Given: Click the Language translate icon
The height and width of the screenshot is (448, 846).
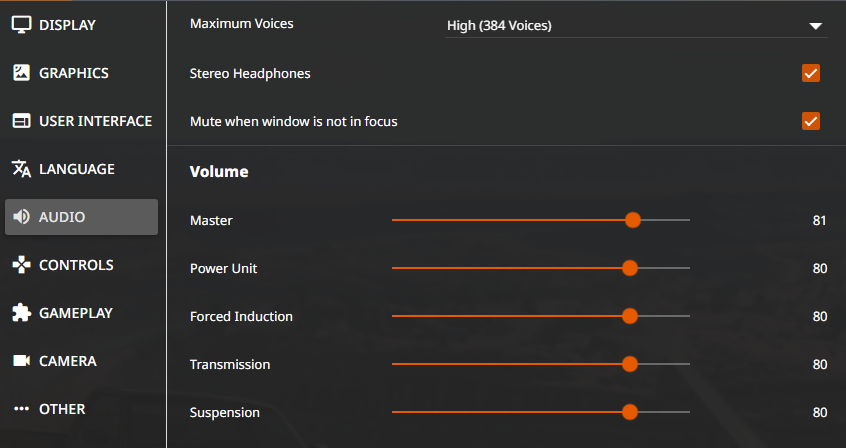Looking at the screenshot, I should 22,169.
